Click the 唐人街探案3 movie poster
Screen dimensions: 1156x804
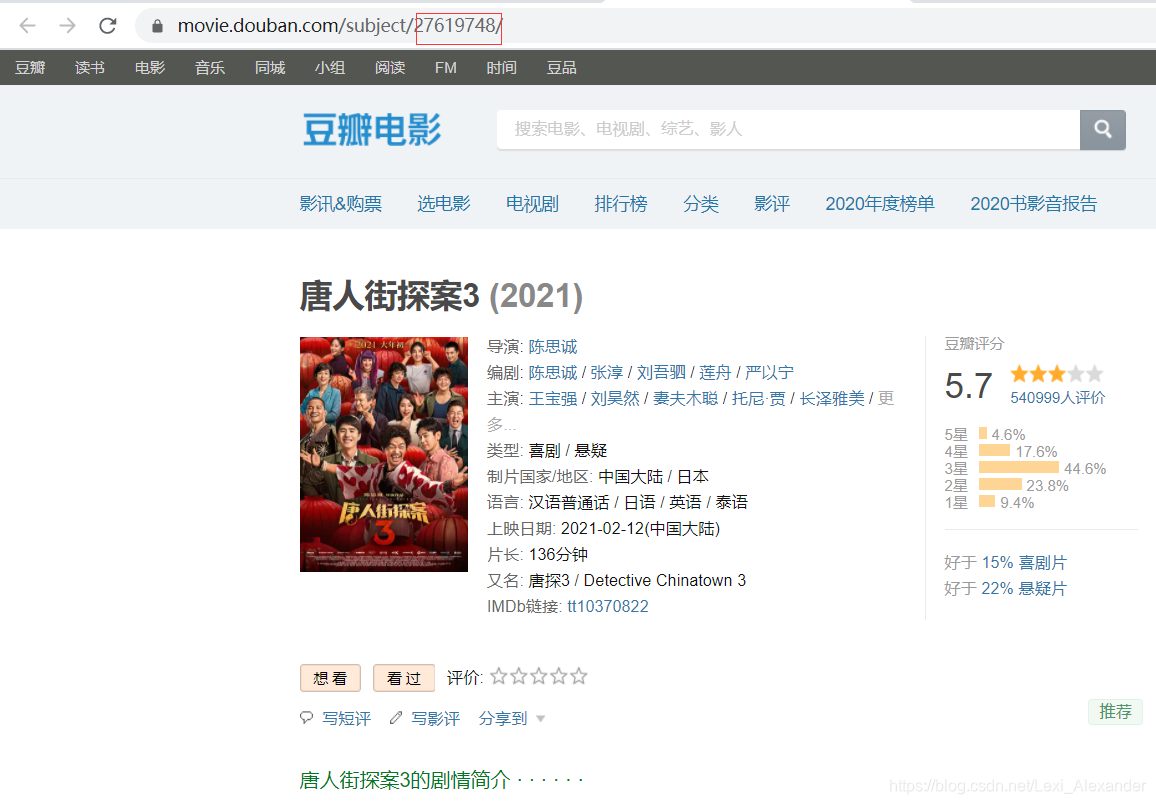(384, 454)
